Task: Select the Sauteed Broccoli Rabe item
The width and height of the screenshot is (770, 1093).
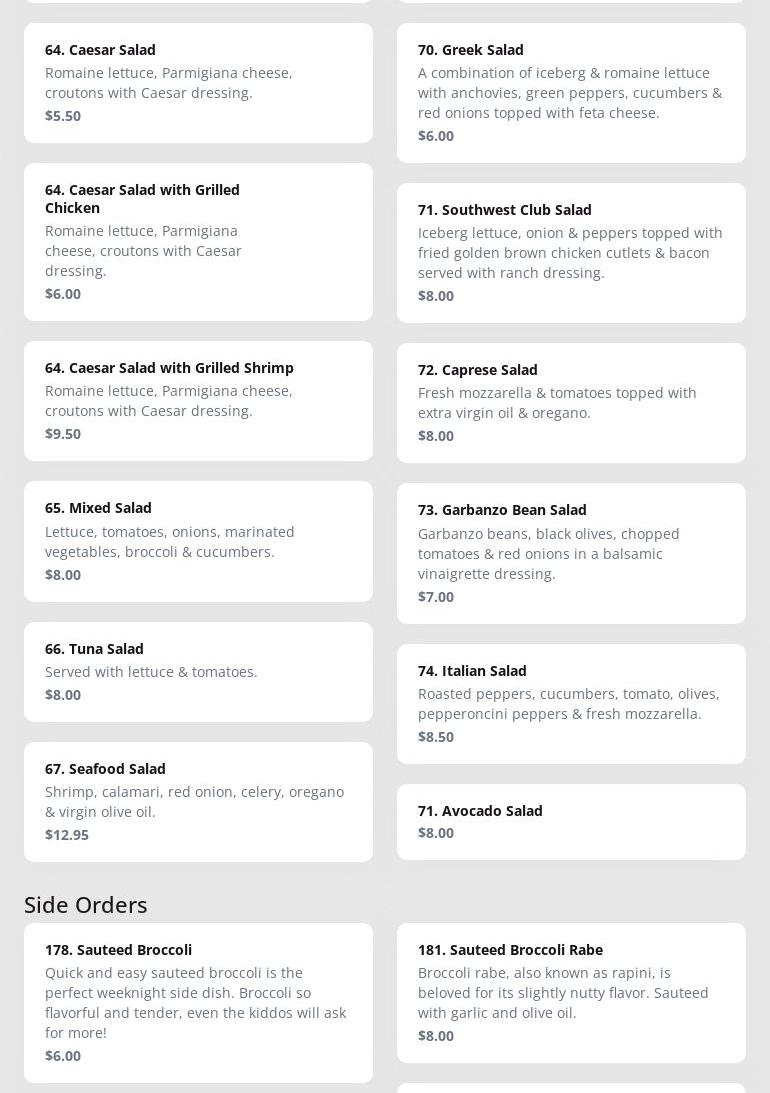Action: pos(571,992)
